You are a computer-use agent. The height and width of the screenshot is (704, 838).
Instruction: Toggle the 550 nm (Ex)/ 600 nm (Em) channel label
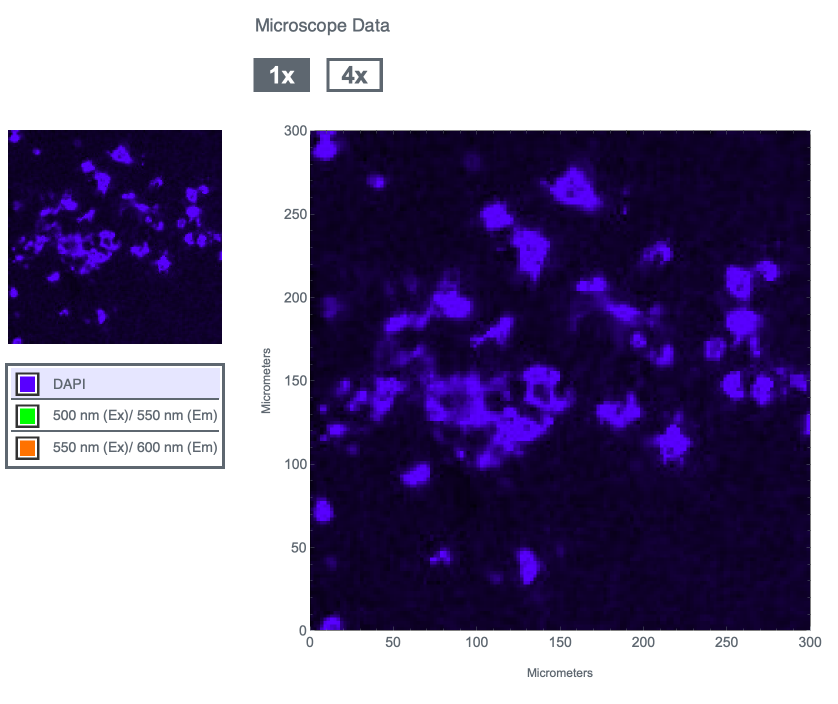tap(134, 448)
